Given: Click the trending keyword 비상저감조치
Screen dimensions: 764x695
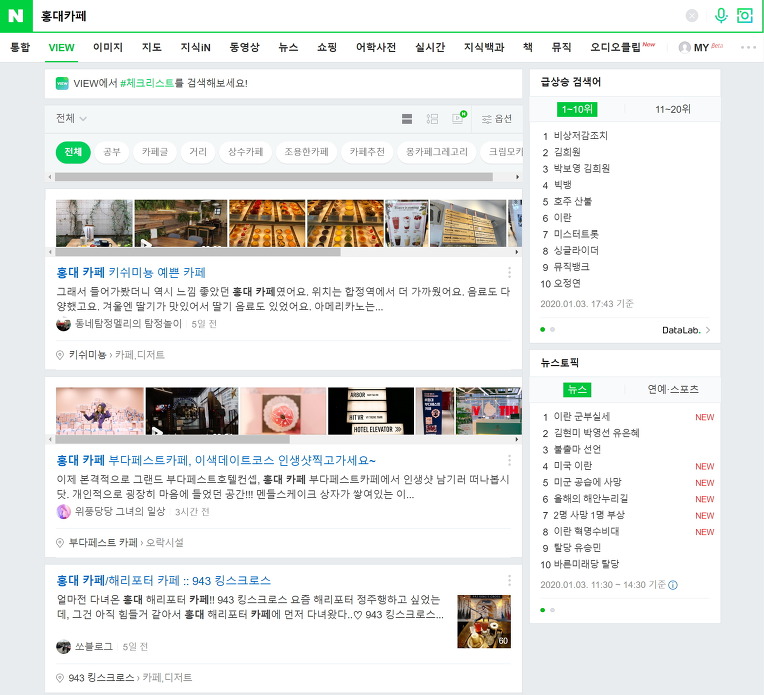Looking at the screenshot, I should point(581,135).
